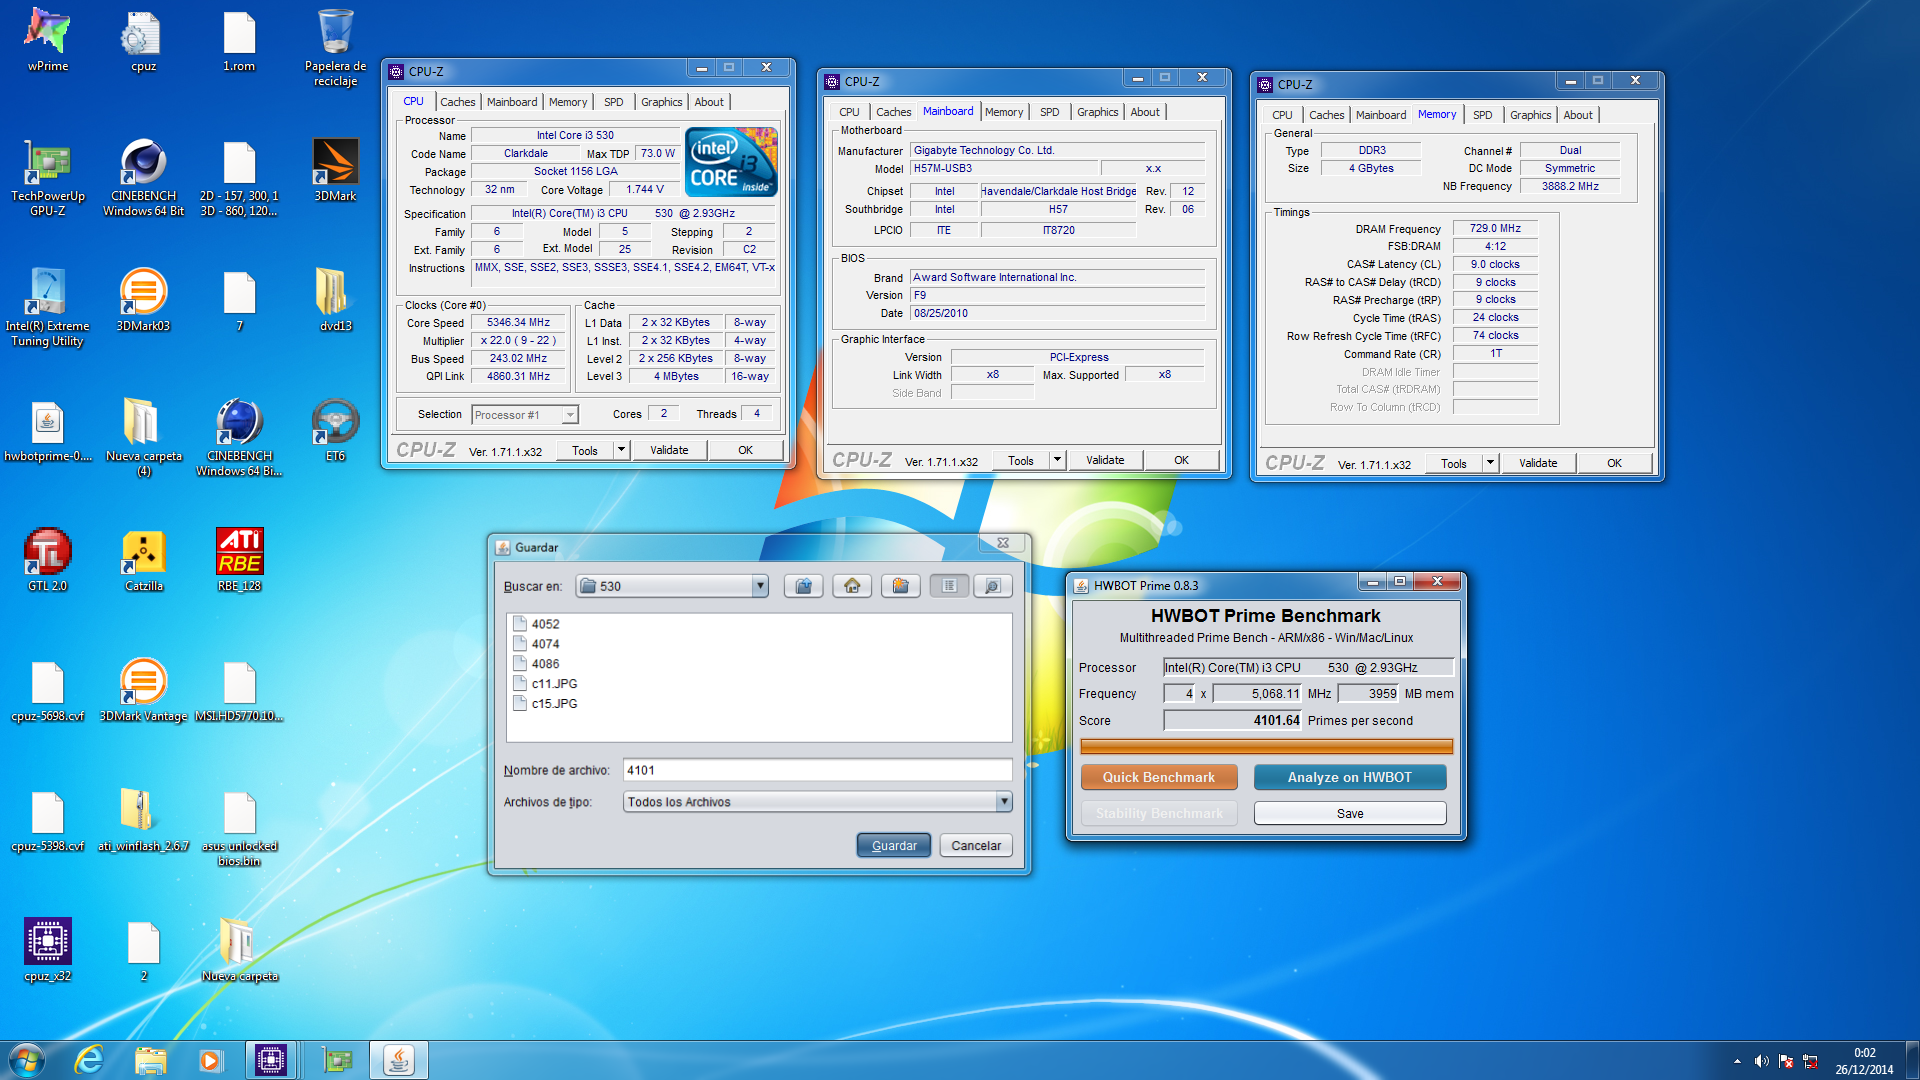Switch Guardar dialog to list view
This screenshot has height=1080, width=1920.
(949, 586)
